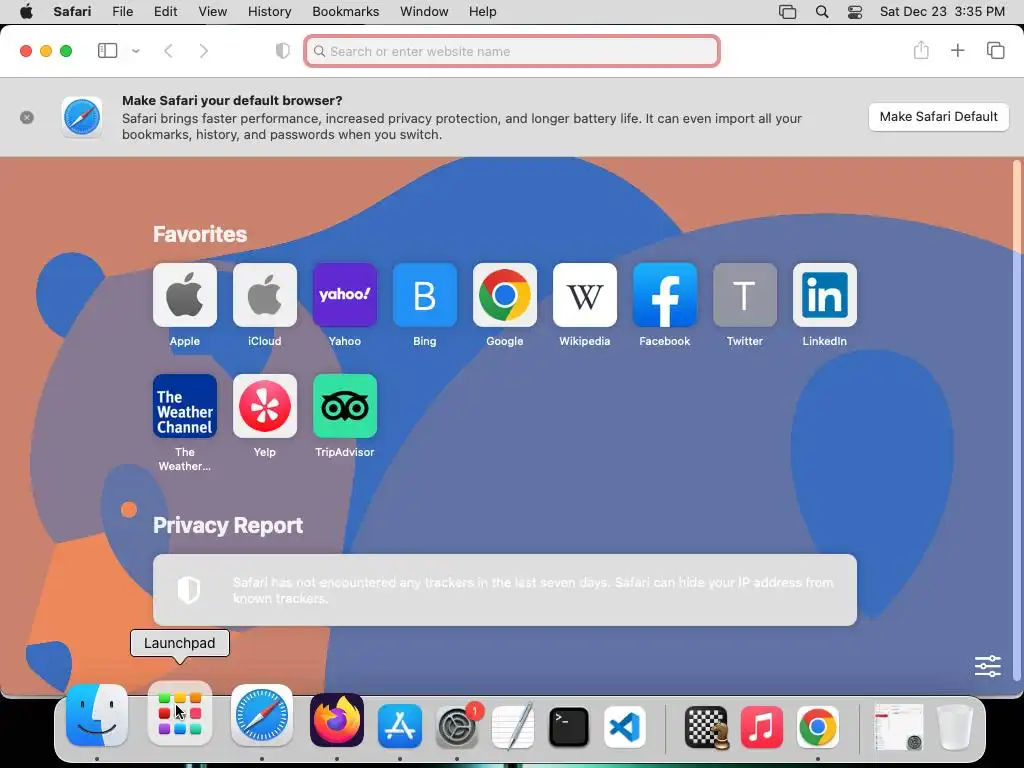This screenshot has width=1024, height=768.
Task: Open System Settings from the Dock
Action: [x=456, y=726]
